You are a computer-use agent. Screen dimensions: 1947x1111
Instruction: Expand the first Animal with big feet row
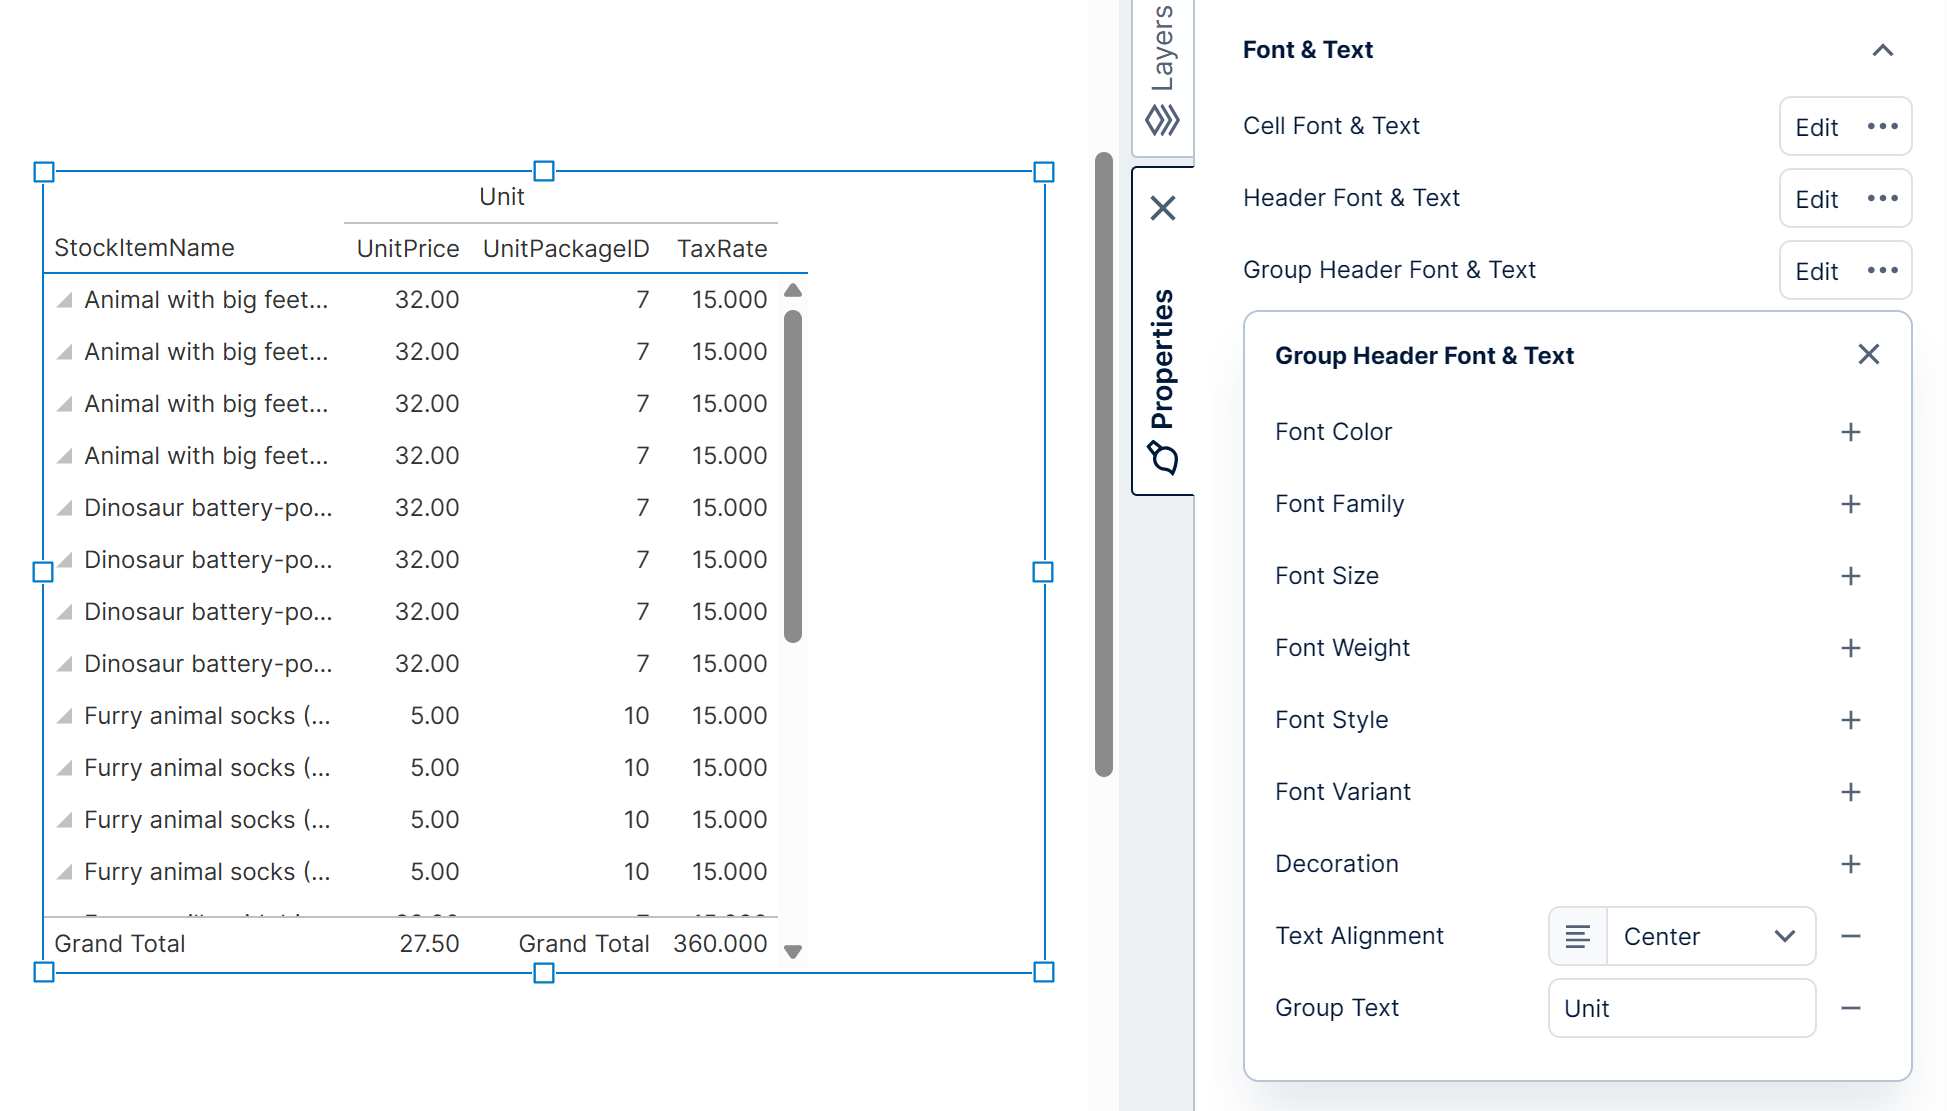pos(64,299)
